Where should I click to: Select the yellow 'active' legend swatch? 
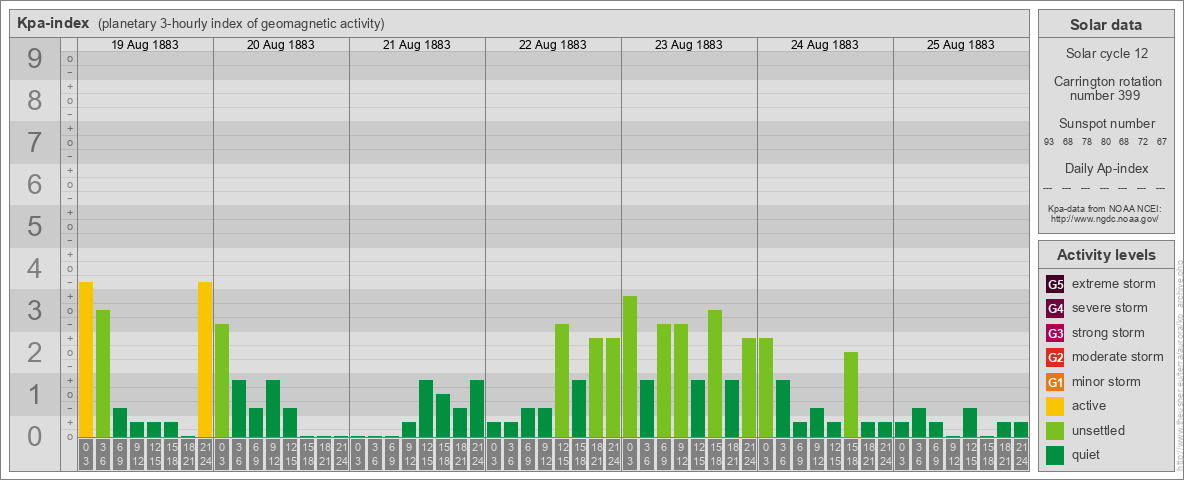[x=1055, y=406]
